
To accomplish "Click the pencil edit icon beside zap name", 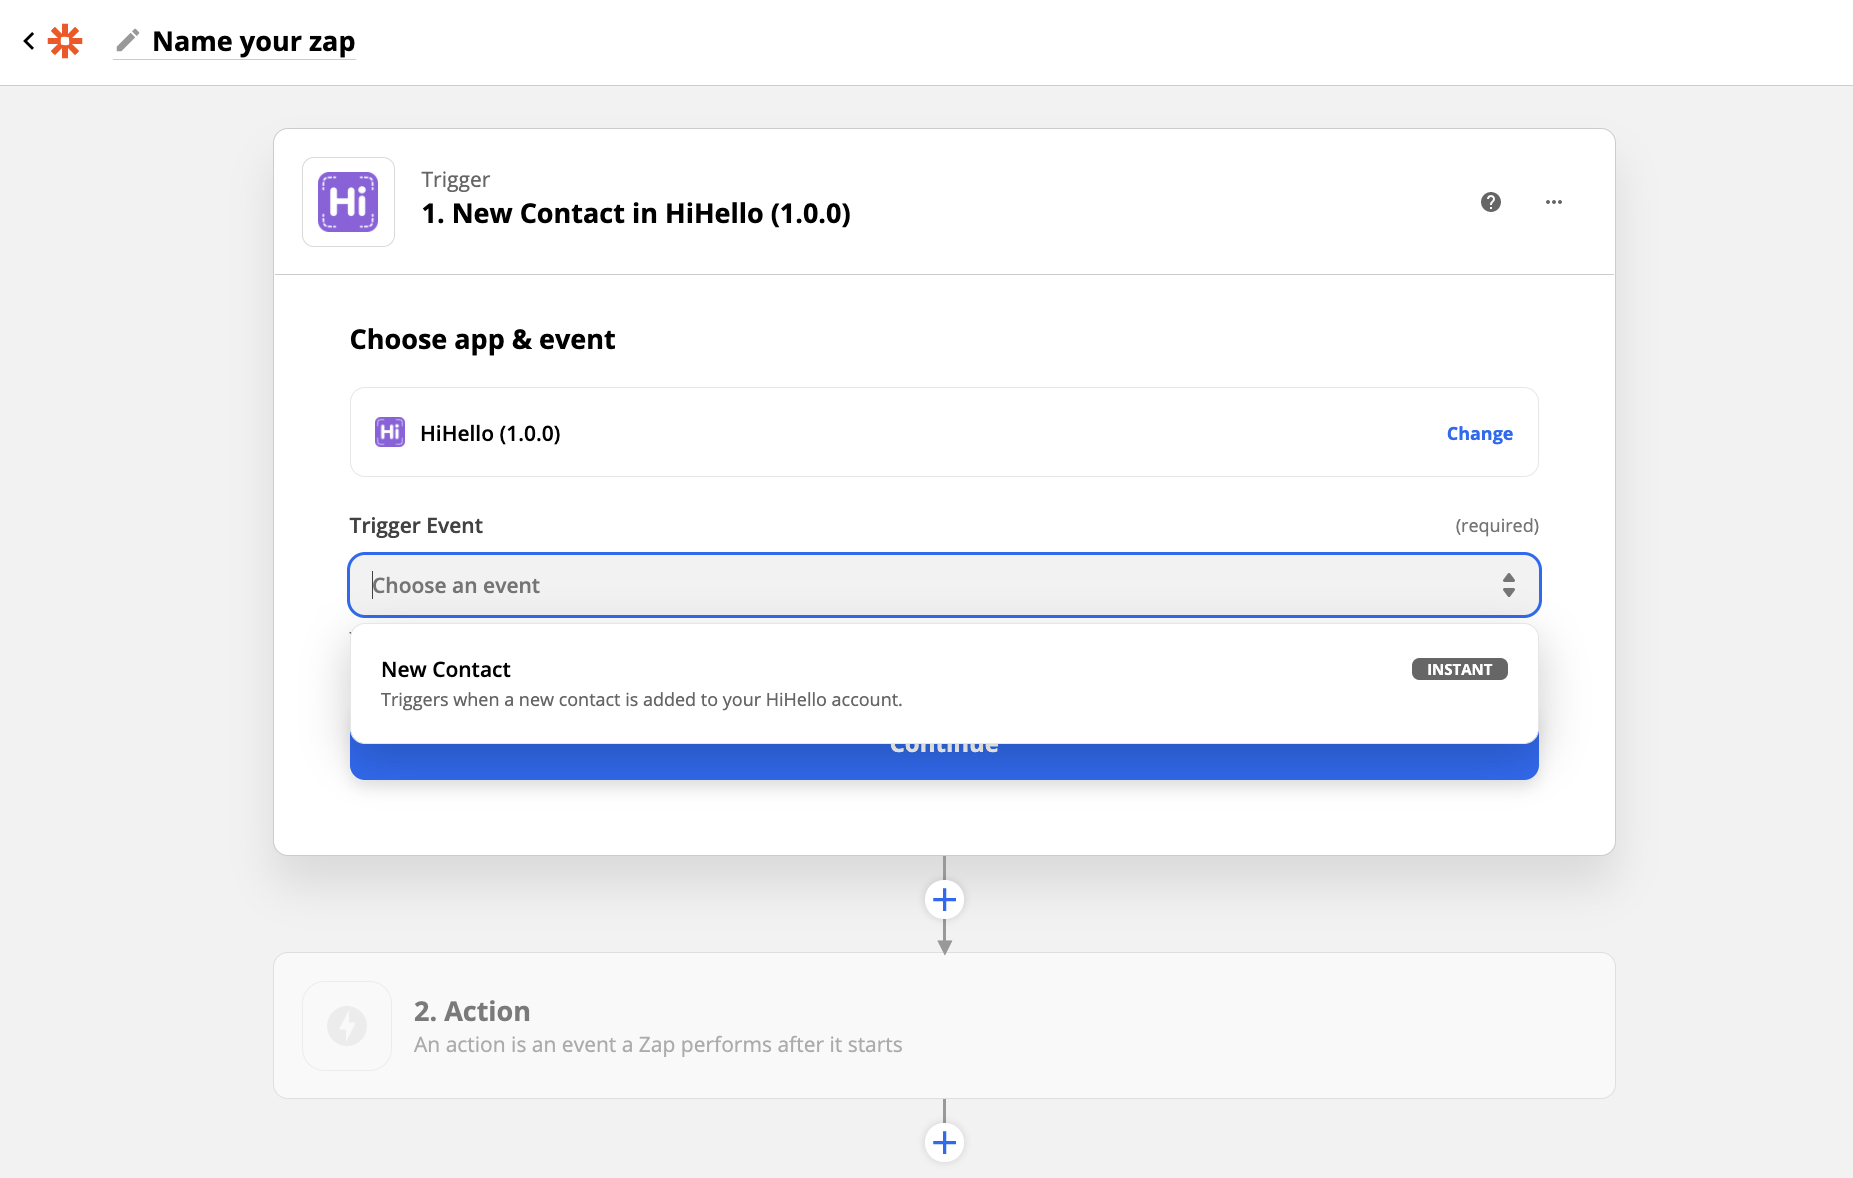I will click(x=127, y=40).
